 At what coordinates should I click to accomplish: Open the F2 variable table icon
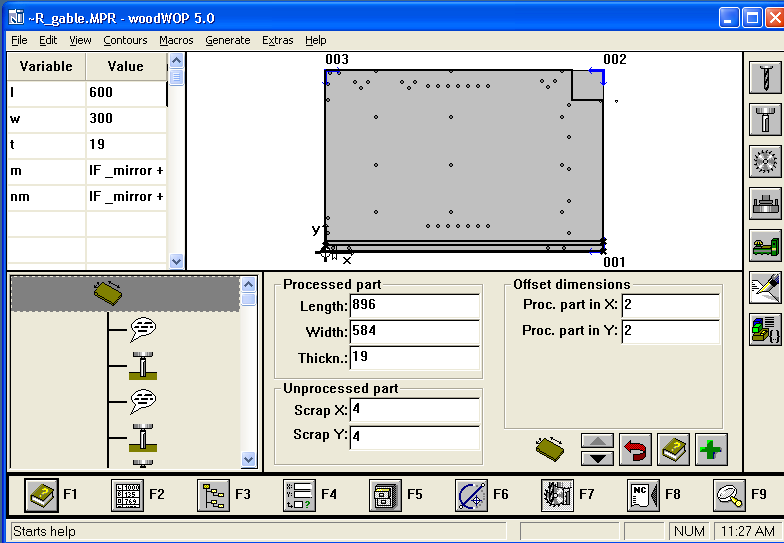tap(127, 495)
